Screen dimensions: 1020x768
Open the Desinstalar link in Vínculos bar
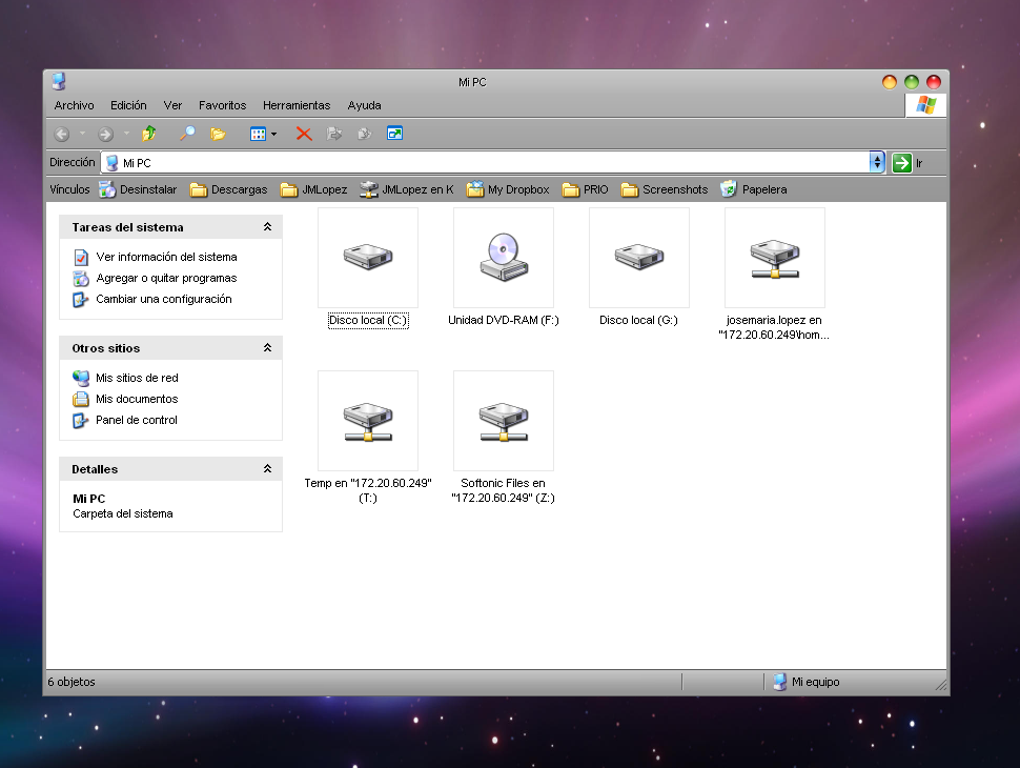coord(138,189)
